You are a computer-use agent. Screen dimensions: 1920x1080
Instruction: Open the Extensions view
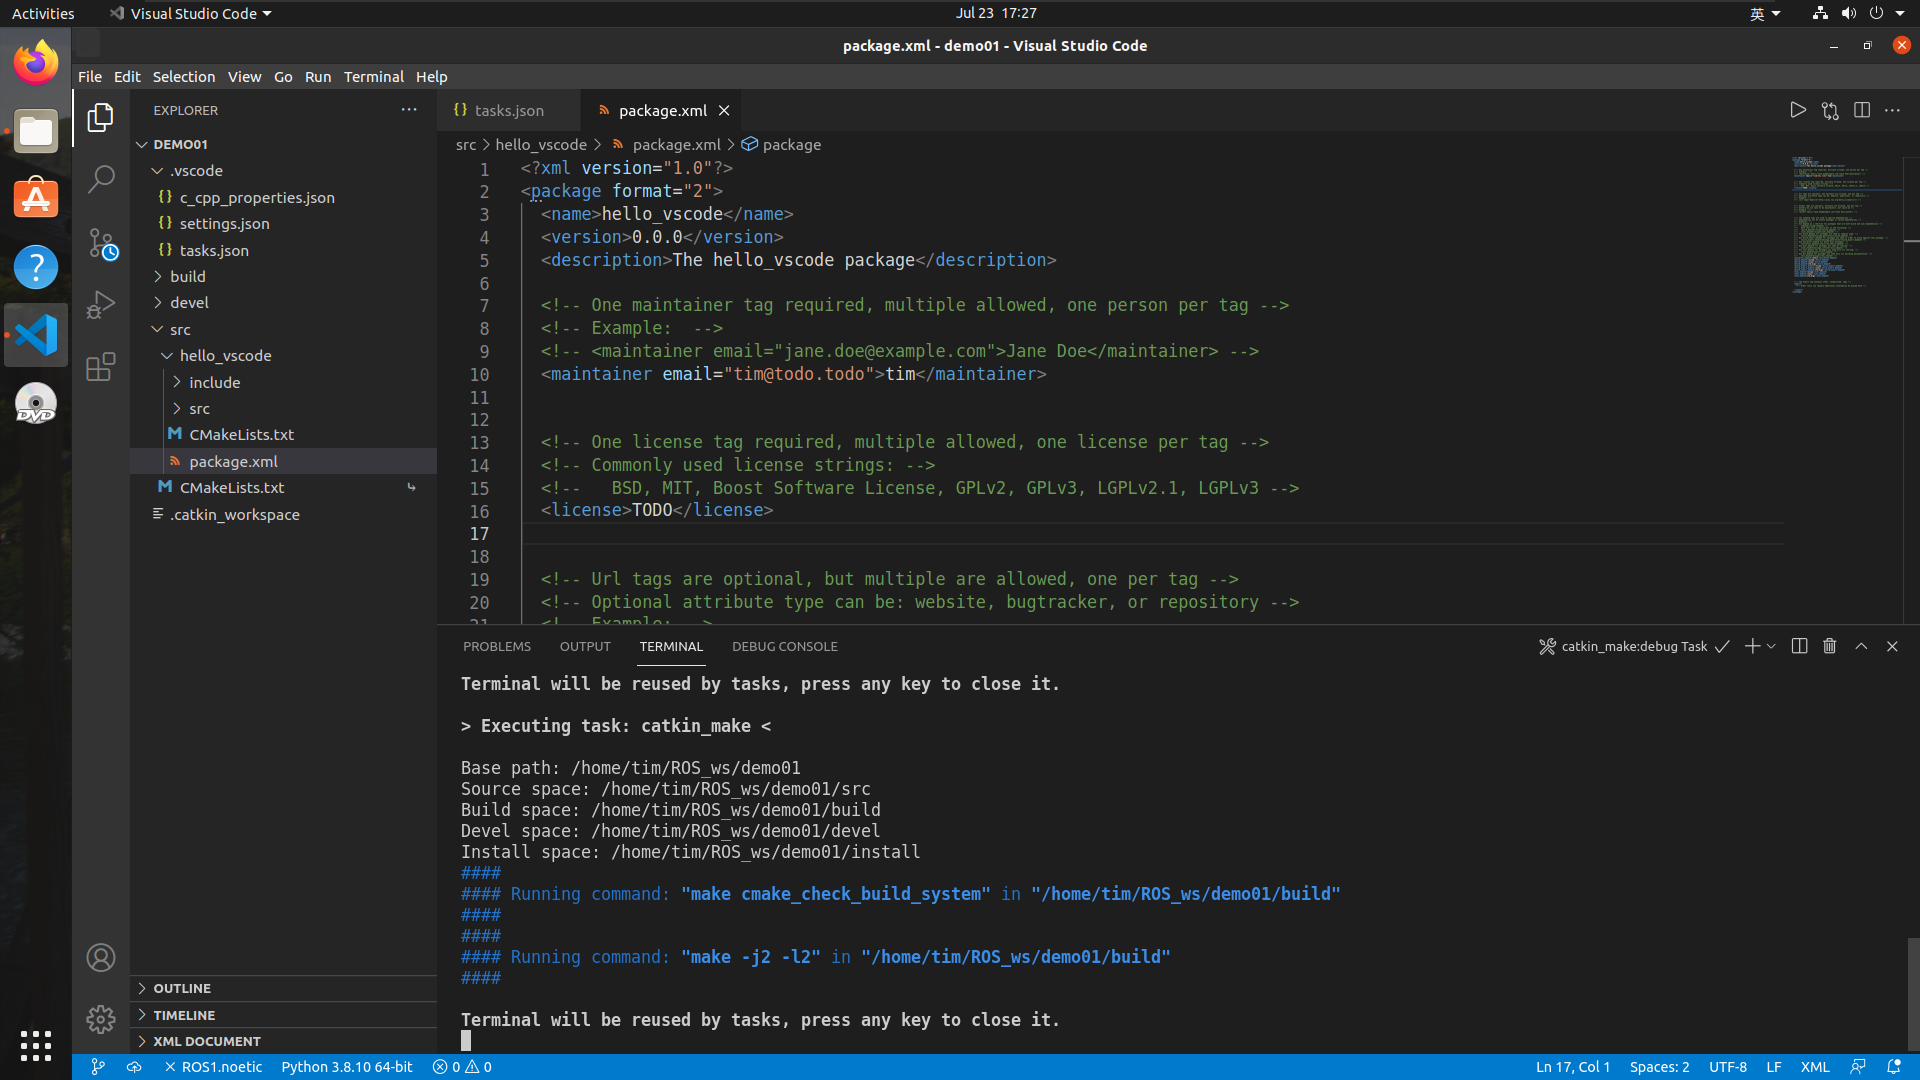coord(101,367)
